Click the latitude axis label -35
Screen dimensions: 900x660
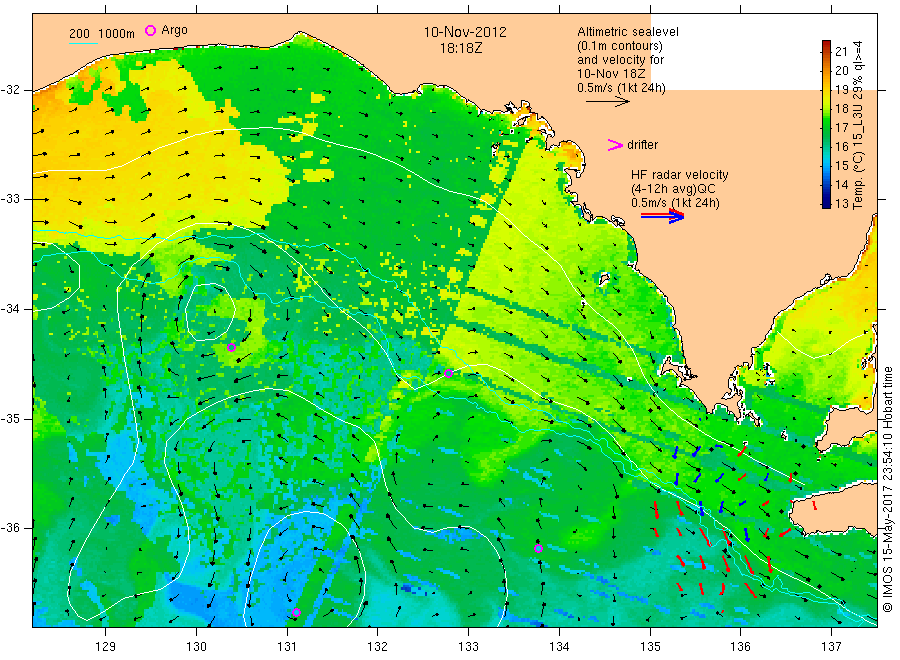[x=10, y=418]
